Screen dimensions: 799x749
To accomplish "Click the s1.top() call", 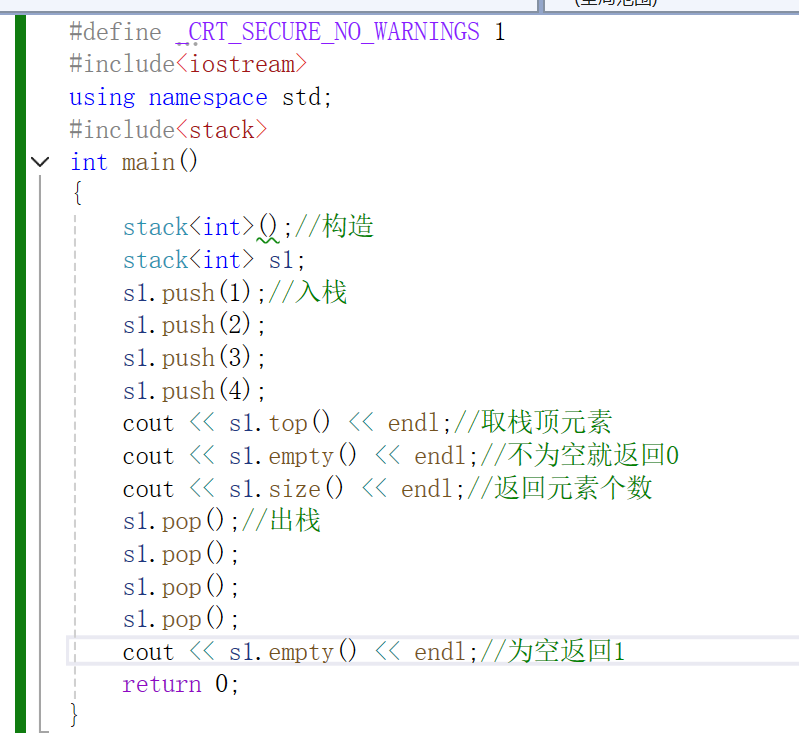I will coord(279,423).
